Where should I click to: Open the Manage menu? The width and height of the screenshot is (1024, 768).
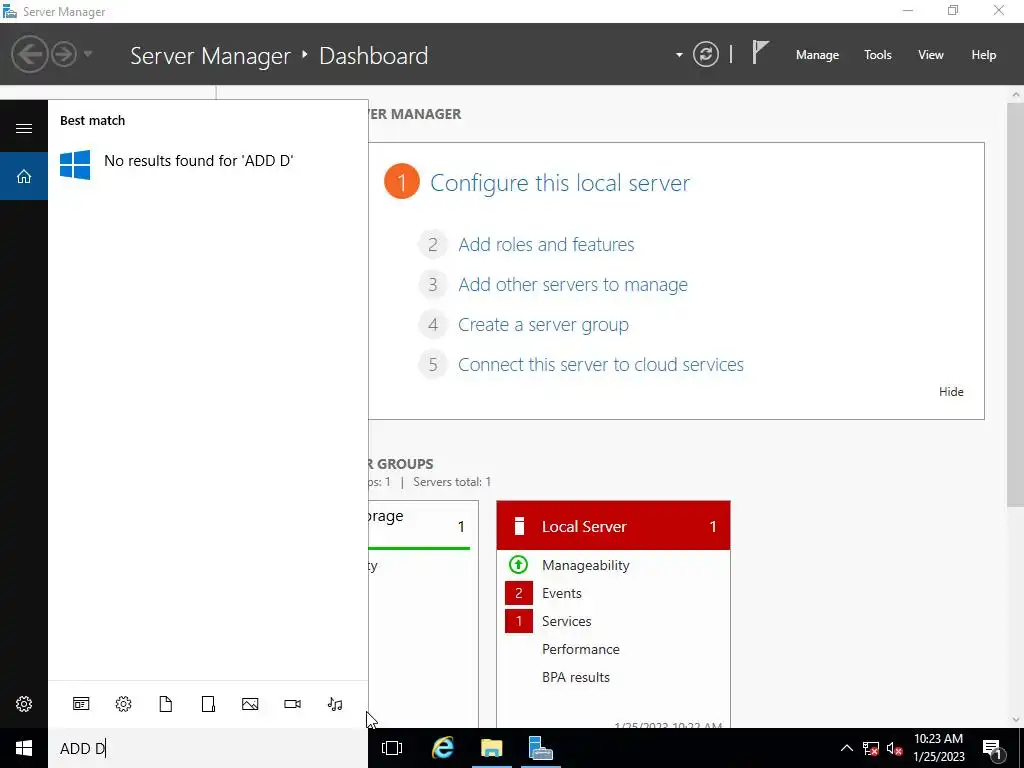pos(817,55)
